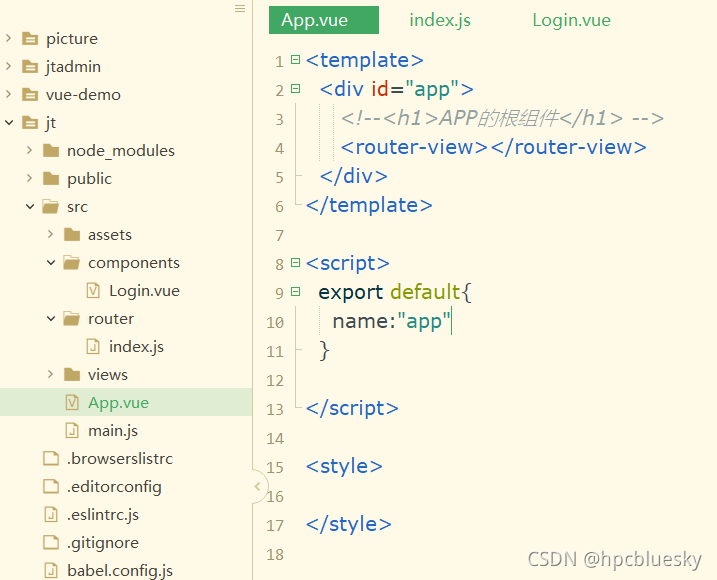Click the .gitignore file icon
The width and height of the screenshot is (717, 580).
[51, 542]
